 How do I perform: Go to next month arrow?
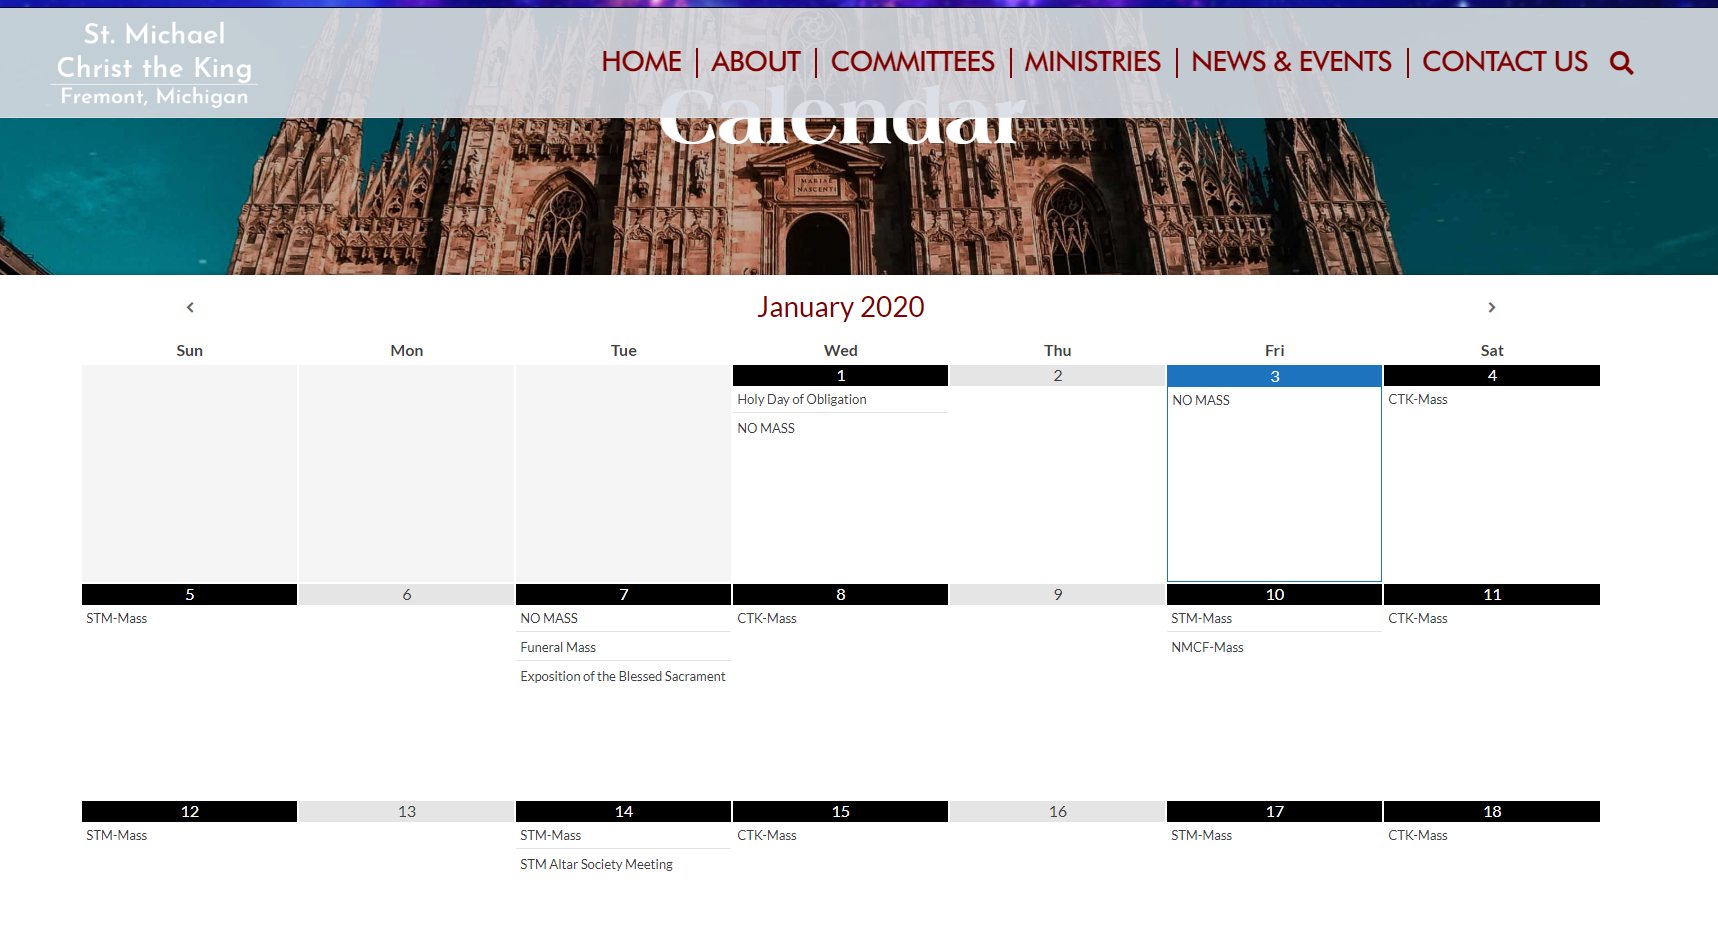1491,307
